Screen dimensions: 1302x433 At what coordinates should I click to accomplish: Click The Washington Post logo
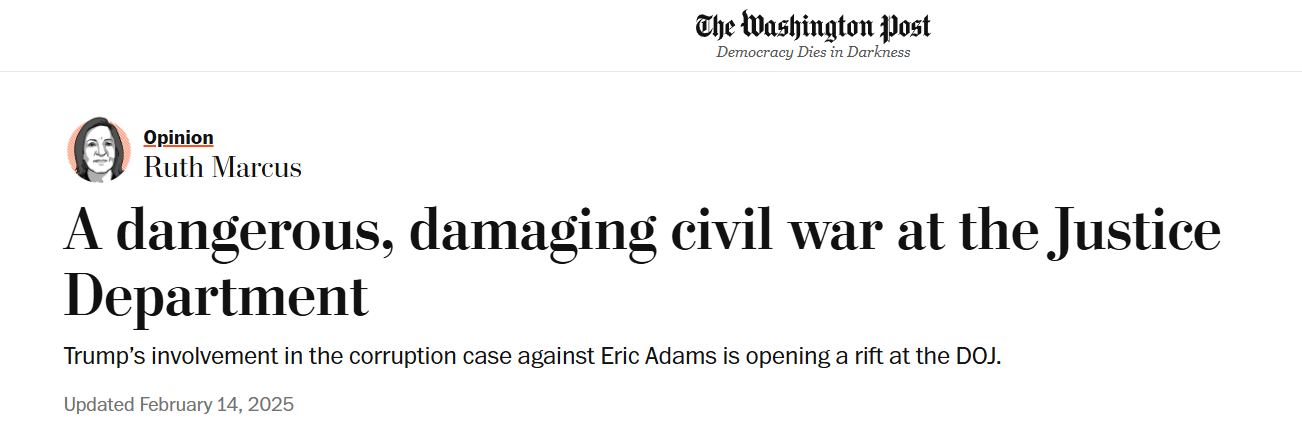(x=812, y=26)
